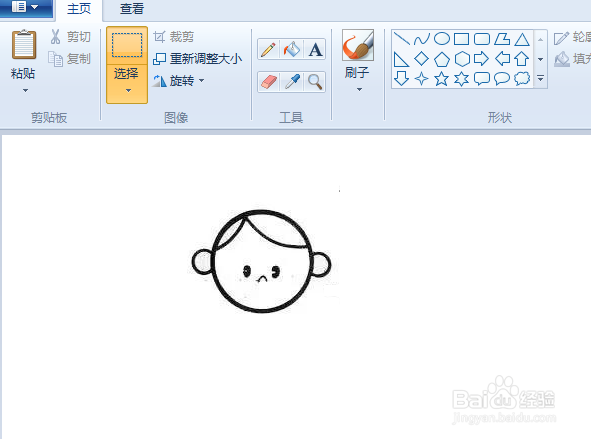The height and width of the screenshot is (439, 591).
Task: Pick the Down arrow shape
Action: click(401, 79)
